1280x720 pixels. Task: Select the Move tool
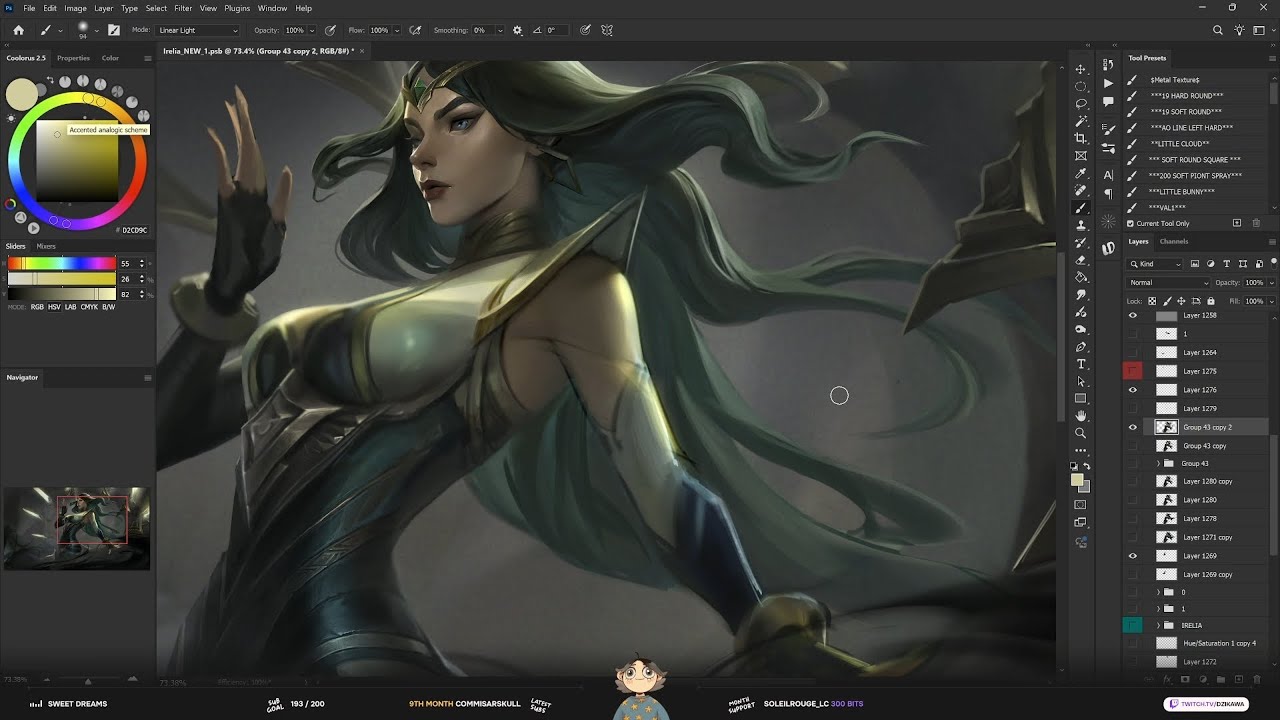(x=1080, y=69)
